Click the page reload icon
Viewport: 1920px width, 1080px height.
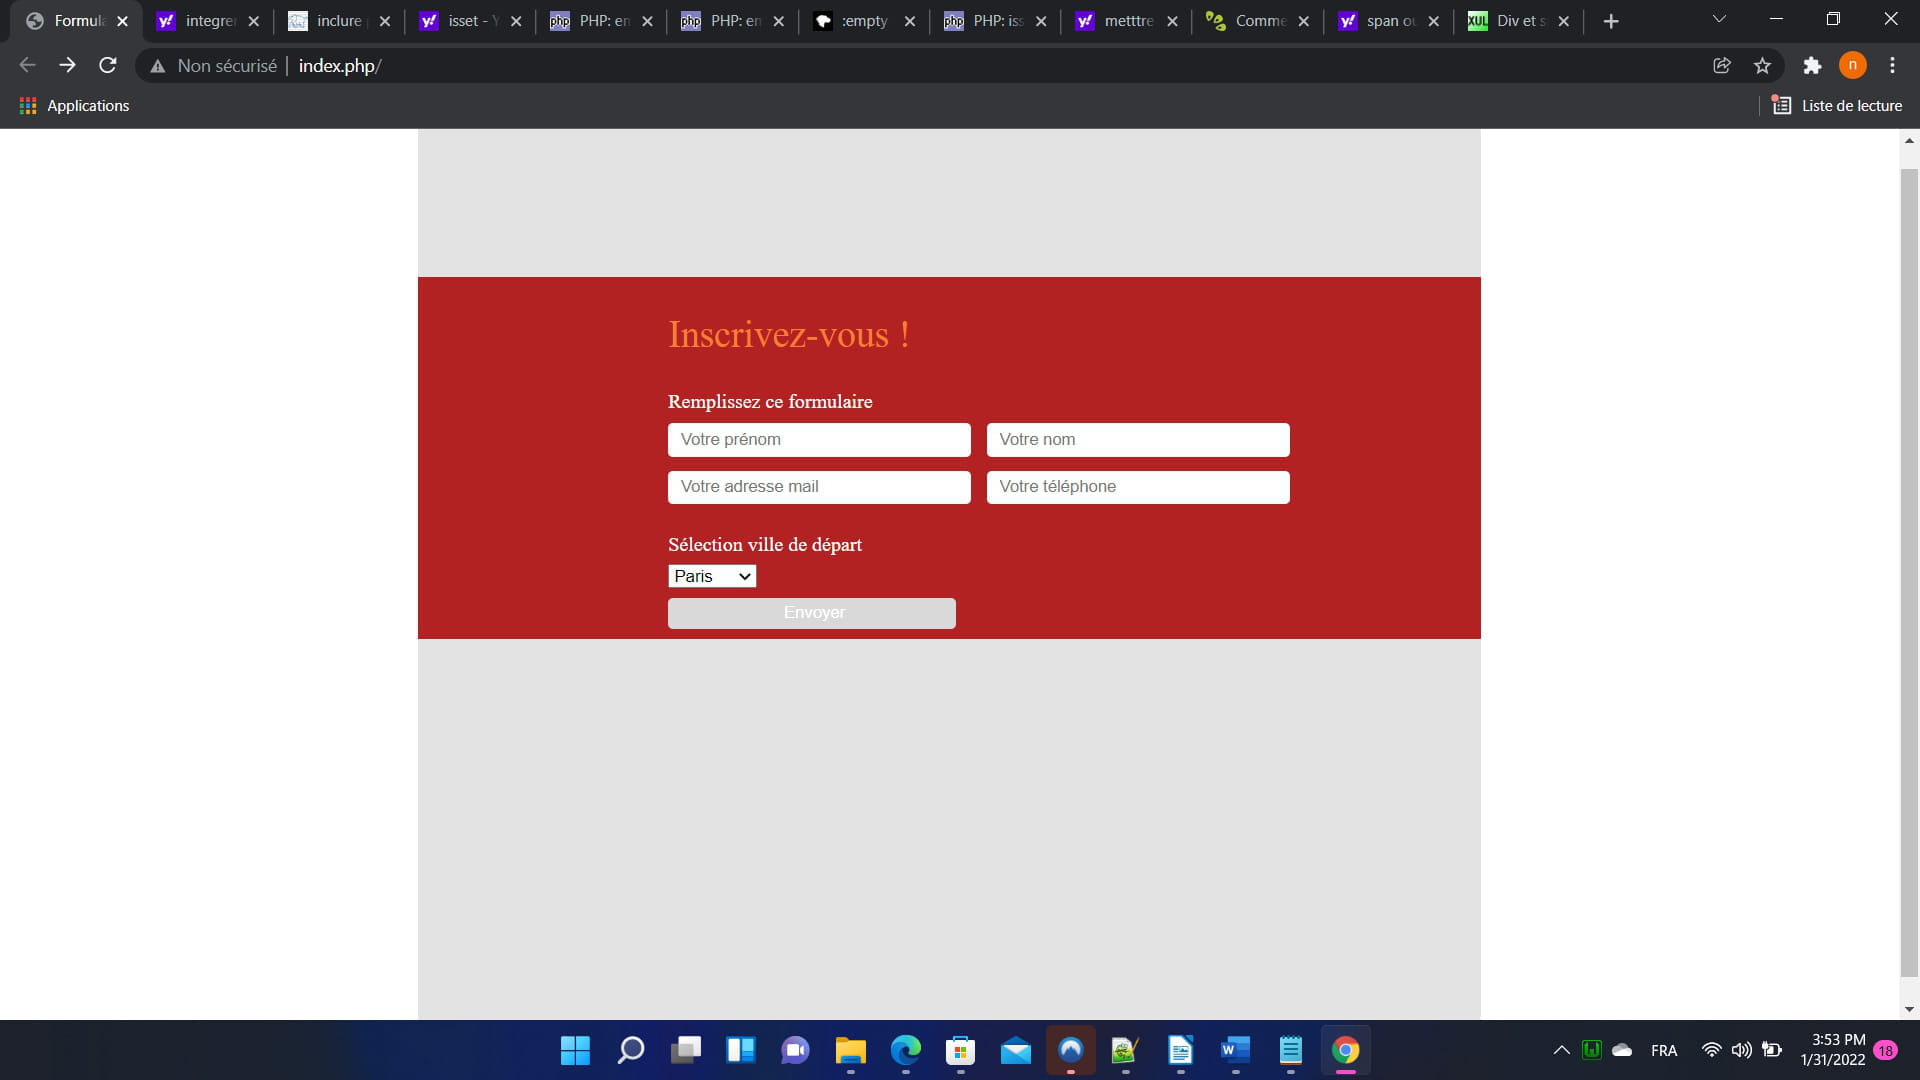(x=108, y=66)
